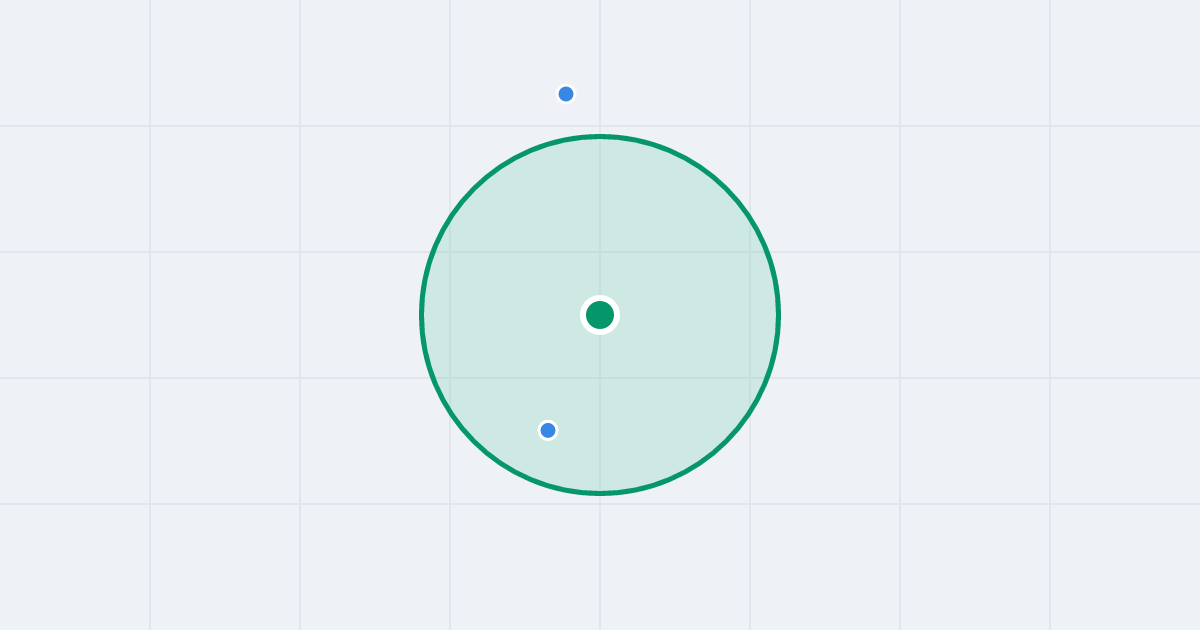Select the blue dot inside the green circle
This screenshot has width=1200, height=630.
[548, 430]
